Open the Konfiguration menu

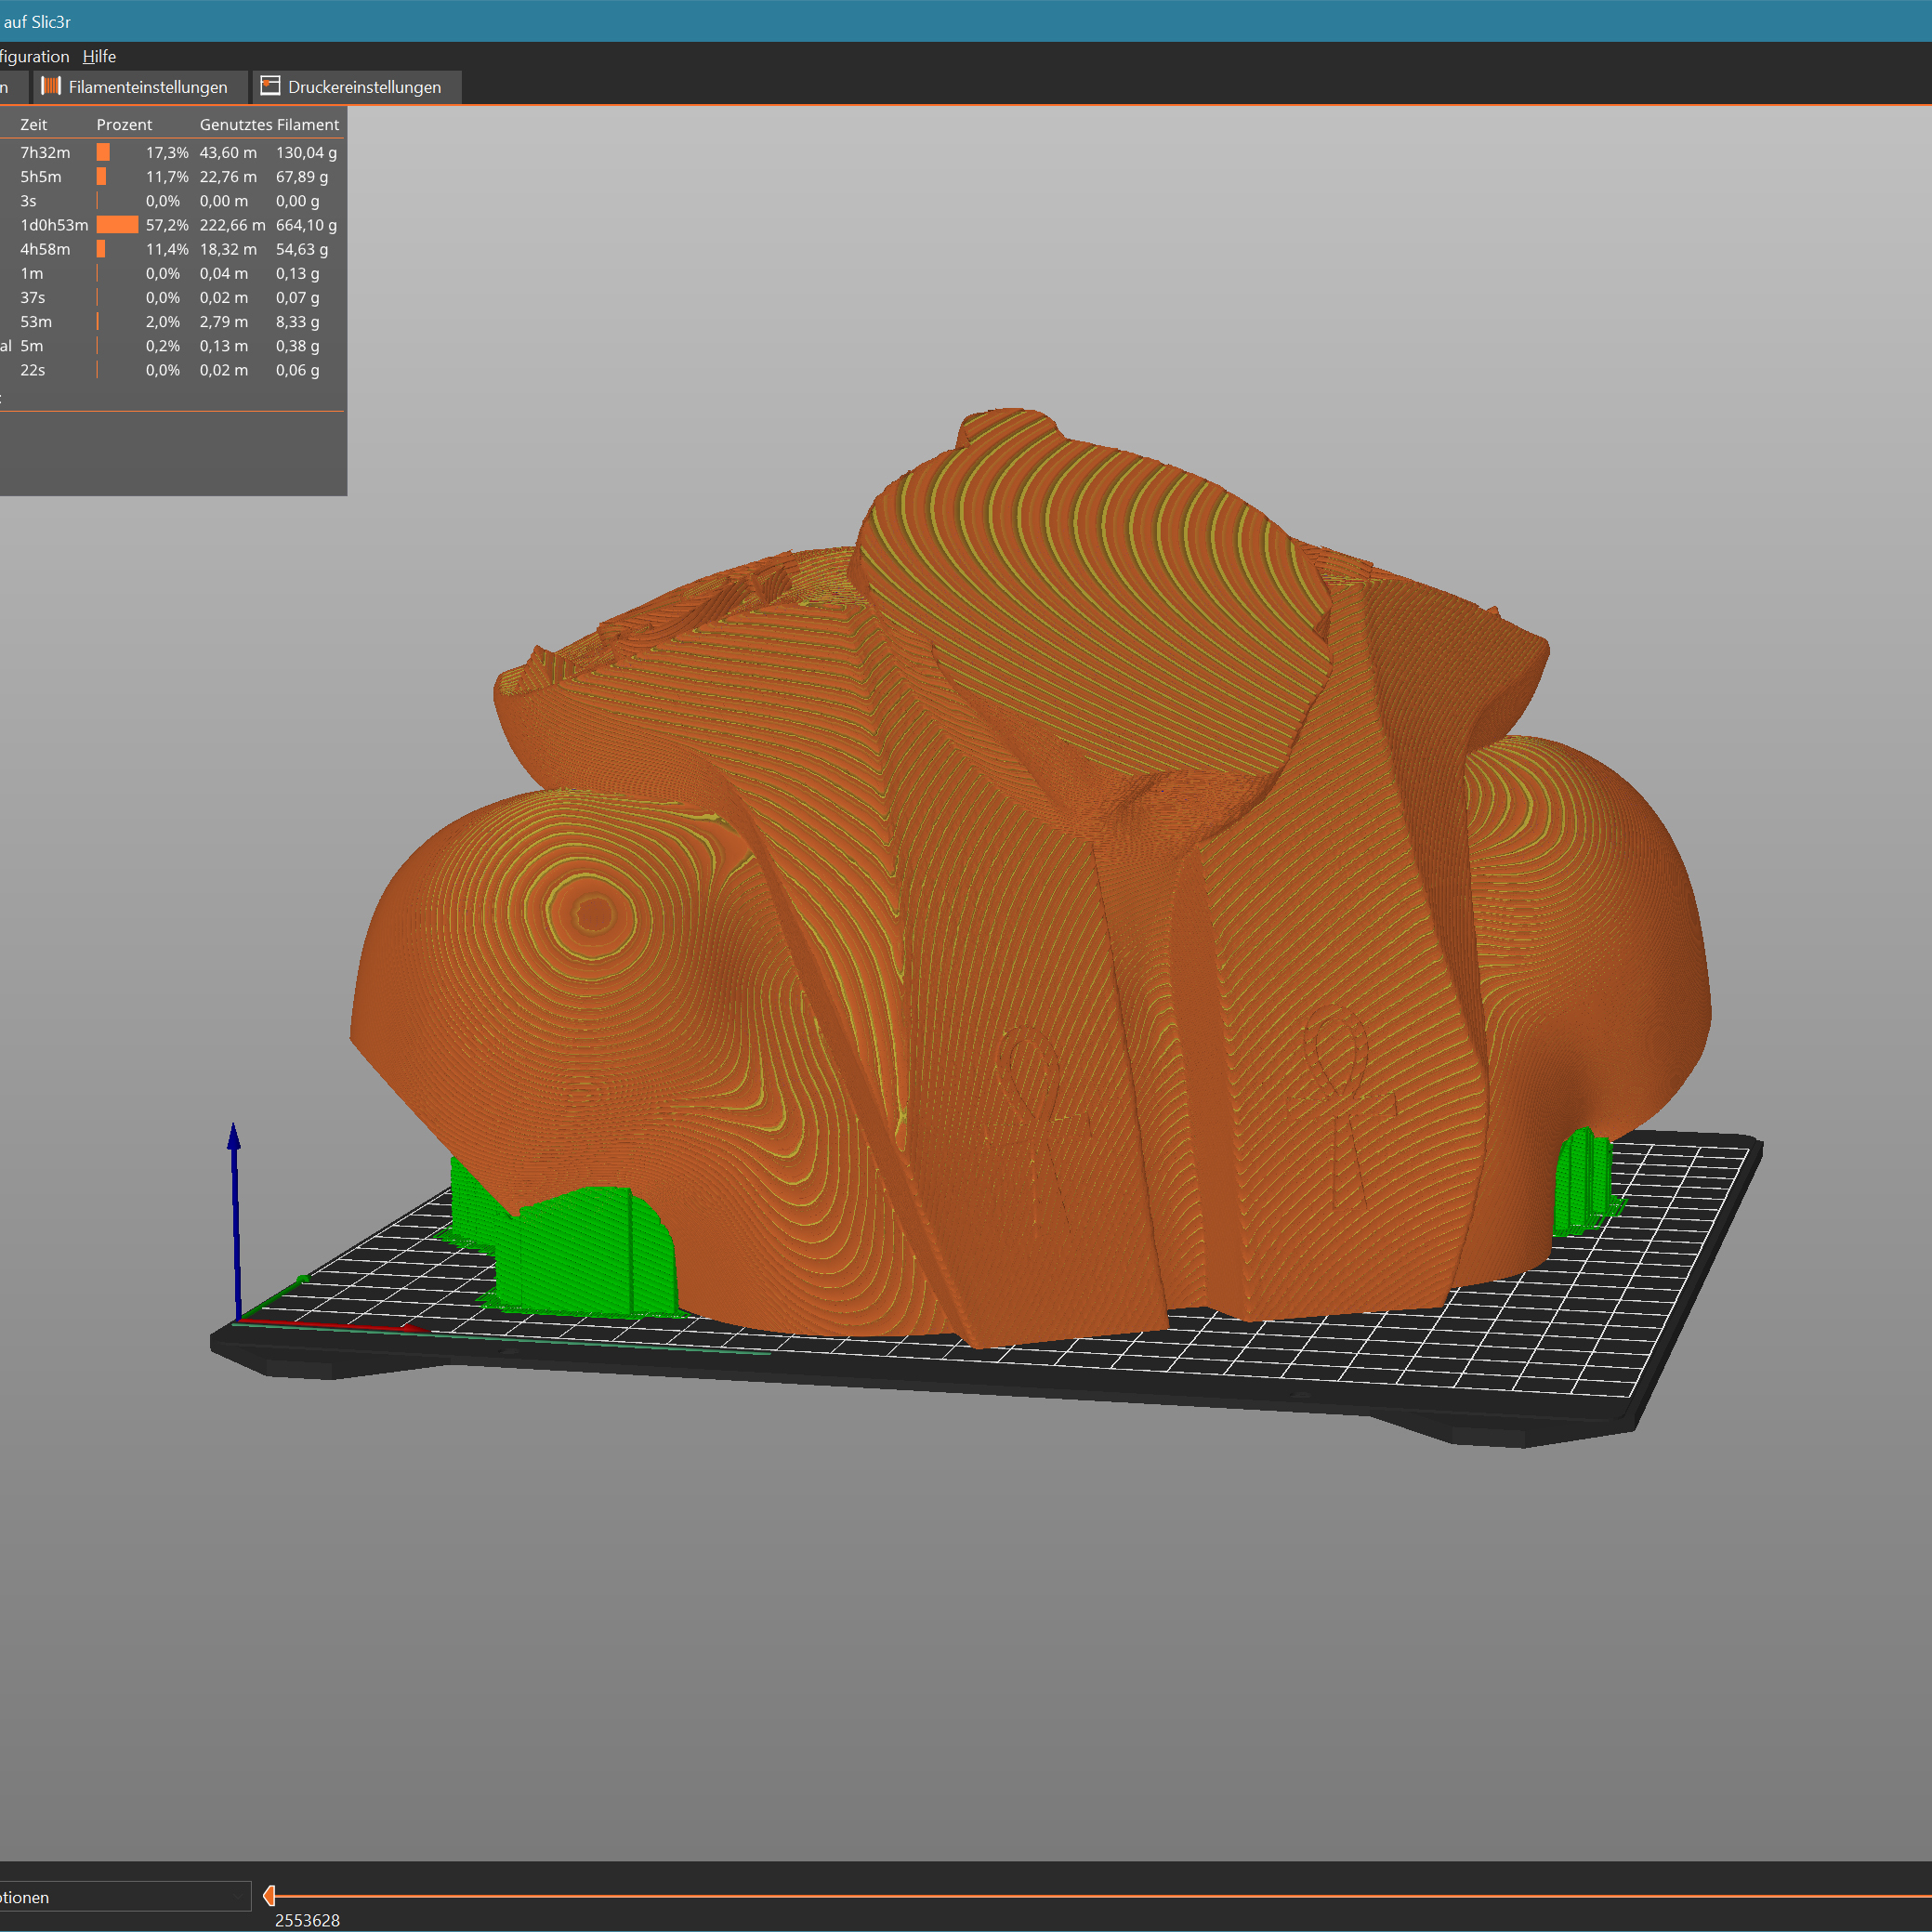tap(34, 56)
